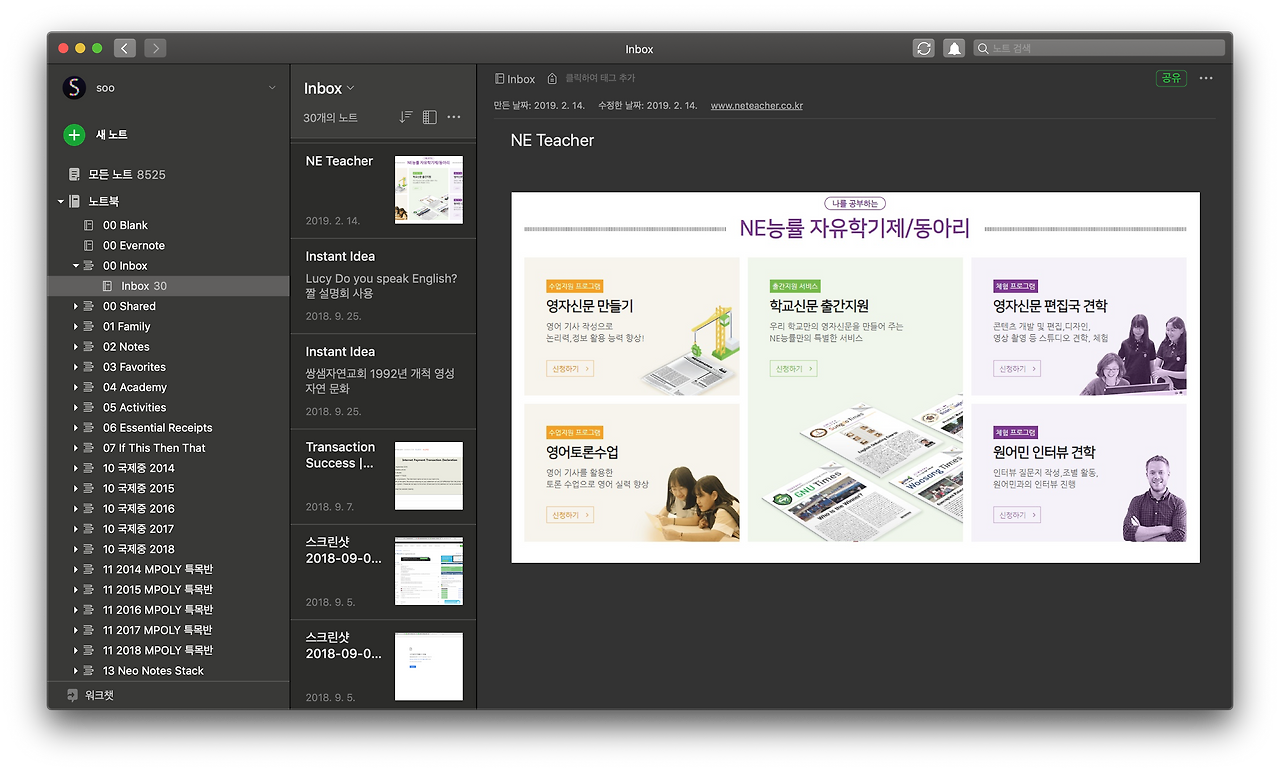Expand the 05 Activities stack
Screen dimensions: 1280x772
(76, 408)
